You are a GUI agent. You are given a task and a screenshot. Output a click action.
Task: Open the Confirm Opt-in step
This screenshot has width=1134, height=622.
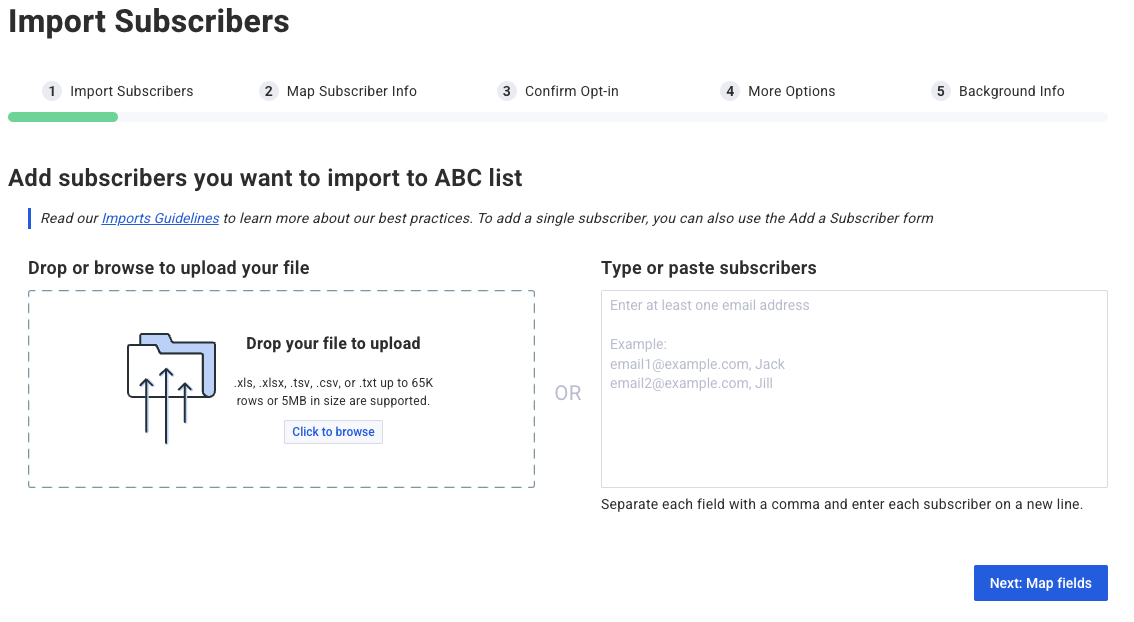coord(571,91)
